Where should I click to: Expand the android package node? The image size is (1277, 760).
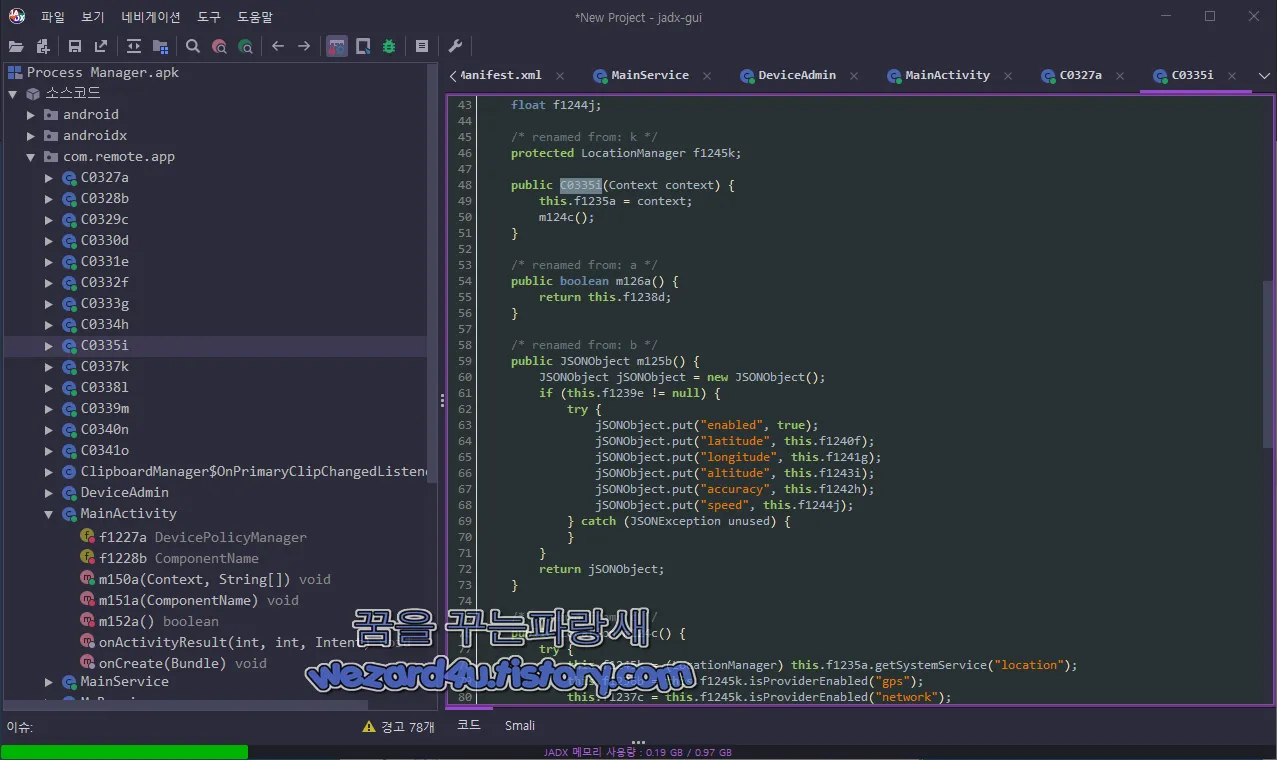(x=31, y=115)
